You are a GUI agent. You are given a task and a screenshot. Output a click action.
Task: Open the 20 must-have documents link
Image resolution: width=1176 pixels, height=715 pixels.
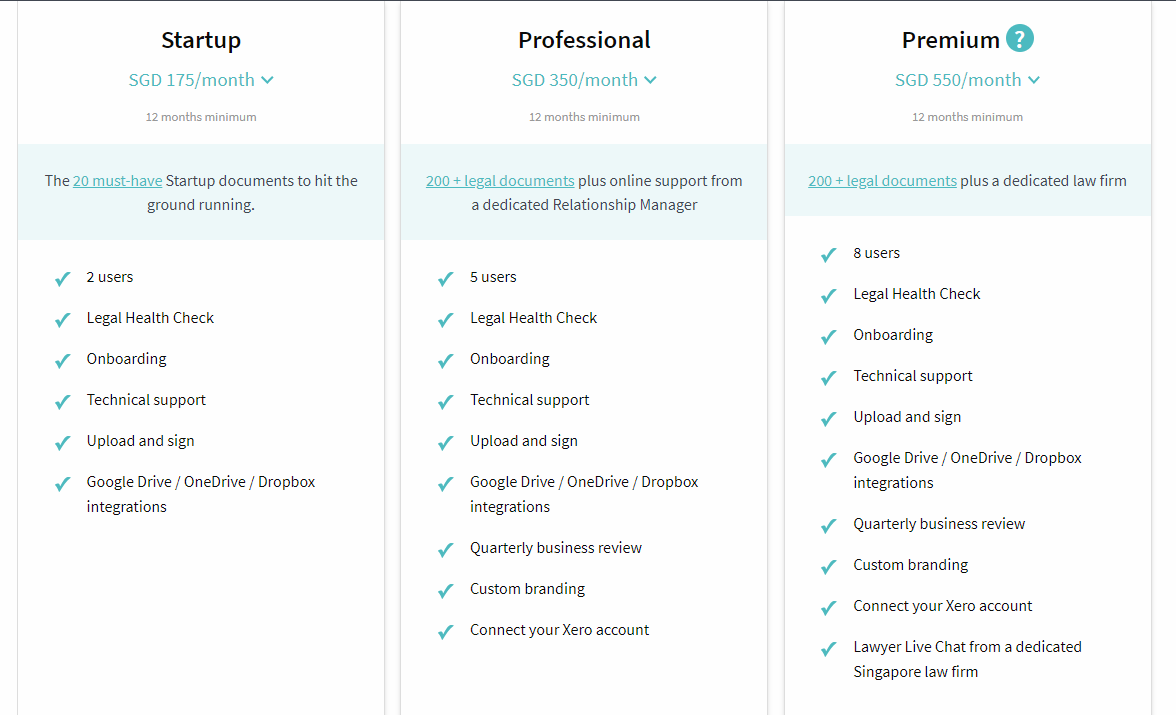coord(118,181)
